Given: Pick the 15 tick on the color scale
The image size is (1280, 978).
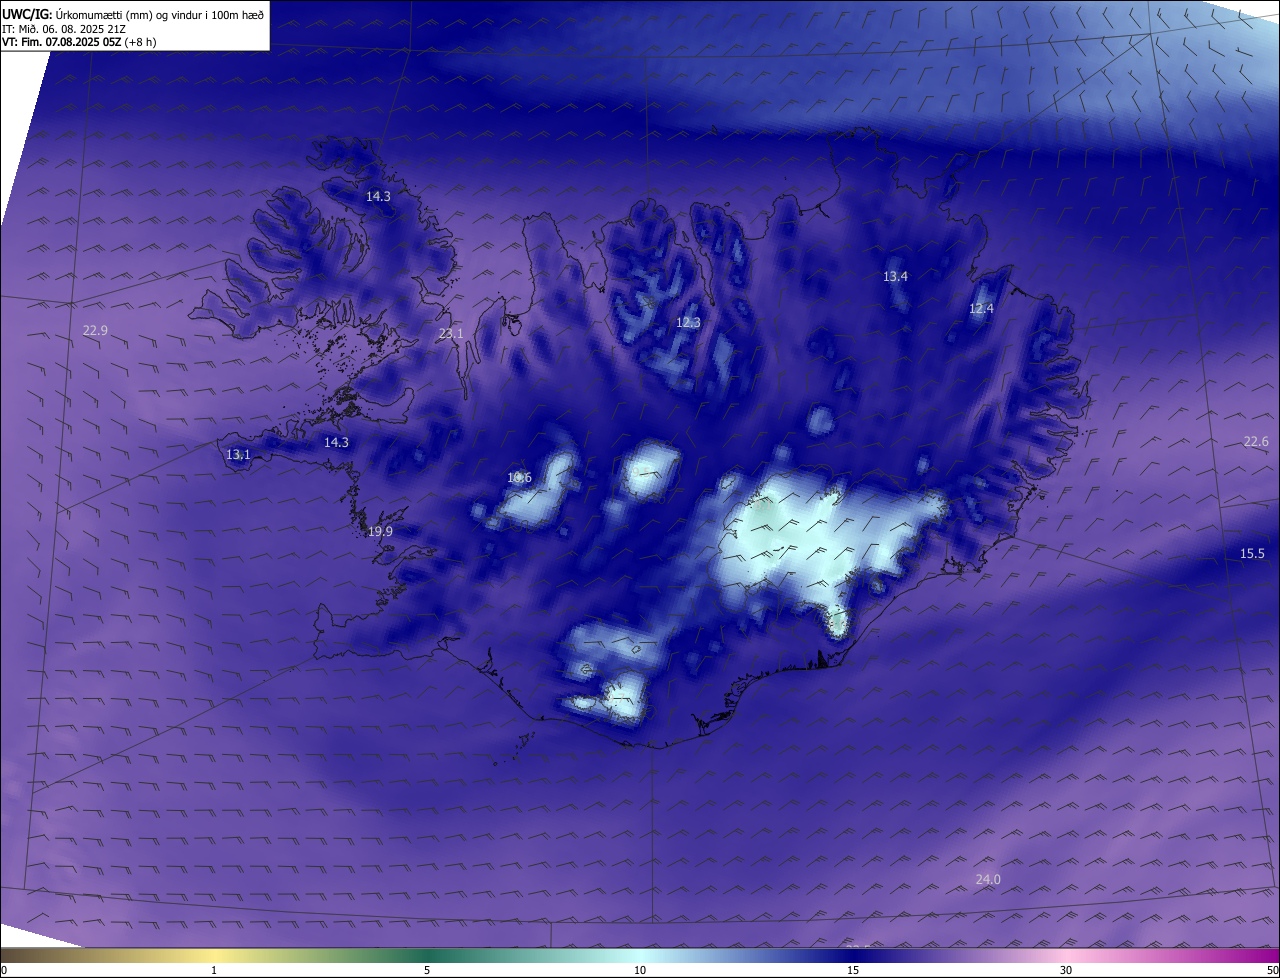Looking at the screenshot, I should 853,970.
